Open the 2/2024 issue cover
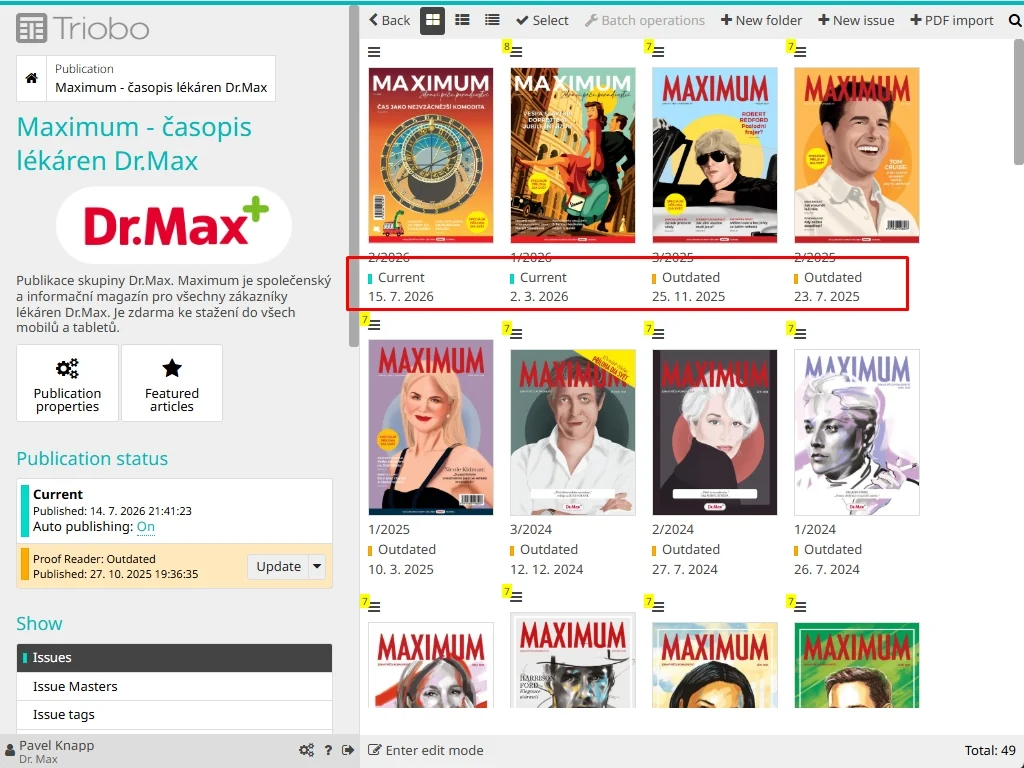 pyautogui.click(x=715, y=432)
